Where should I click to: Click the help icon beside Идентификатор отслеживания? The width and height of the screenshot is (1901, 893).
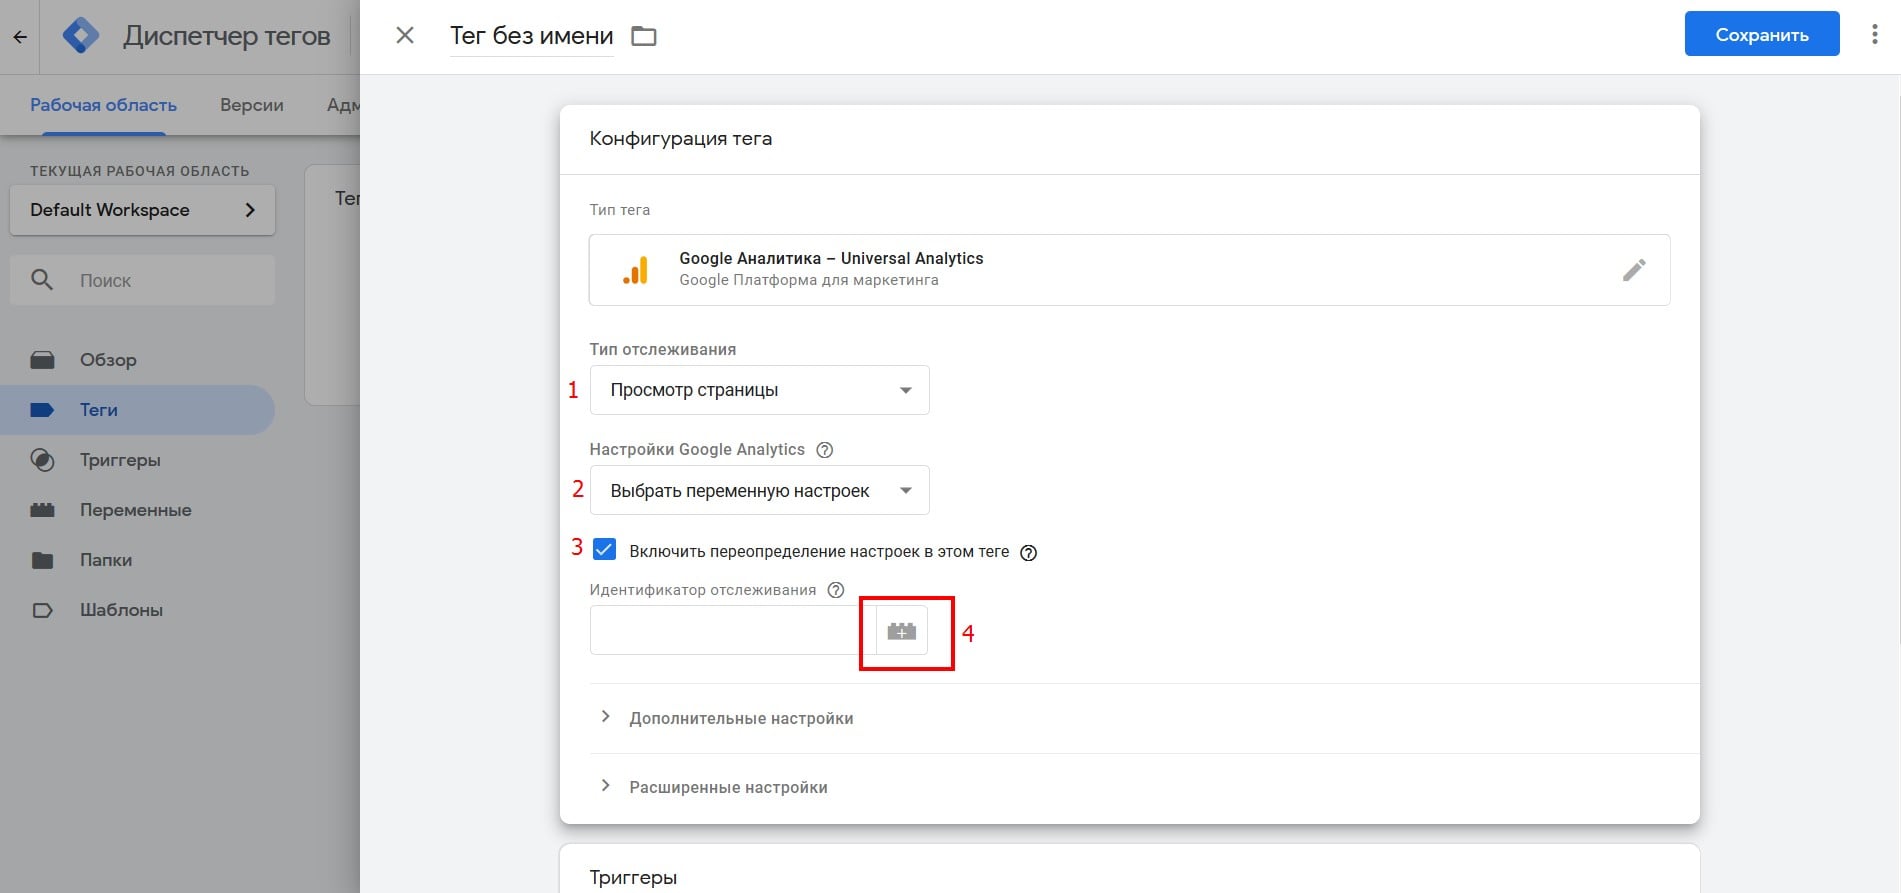[836, 590]
